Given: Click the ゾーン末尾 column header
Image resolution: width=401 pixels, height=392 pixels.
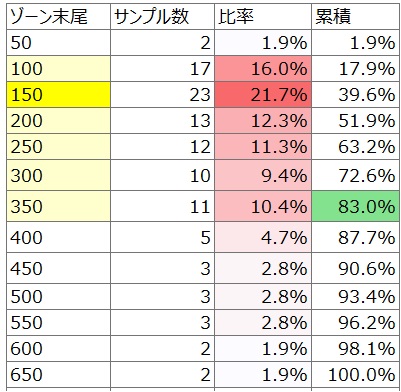Looking at the screenshot, I should click(x=58, y=17).
